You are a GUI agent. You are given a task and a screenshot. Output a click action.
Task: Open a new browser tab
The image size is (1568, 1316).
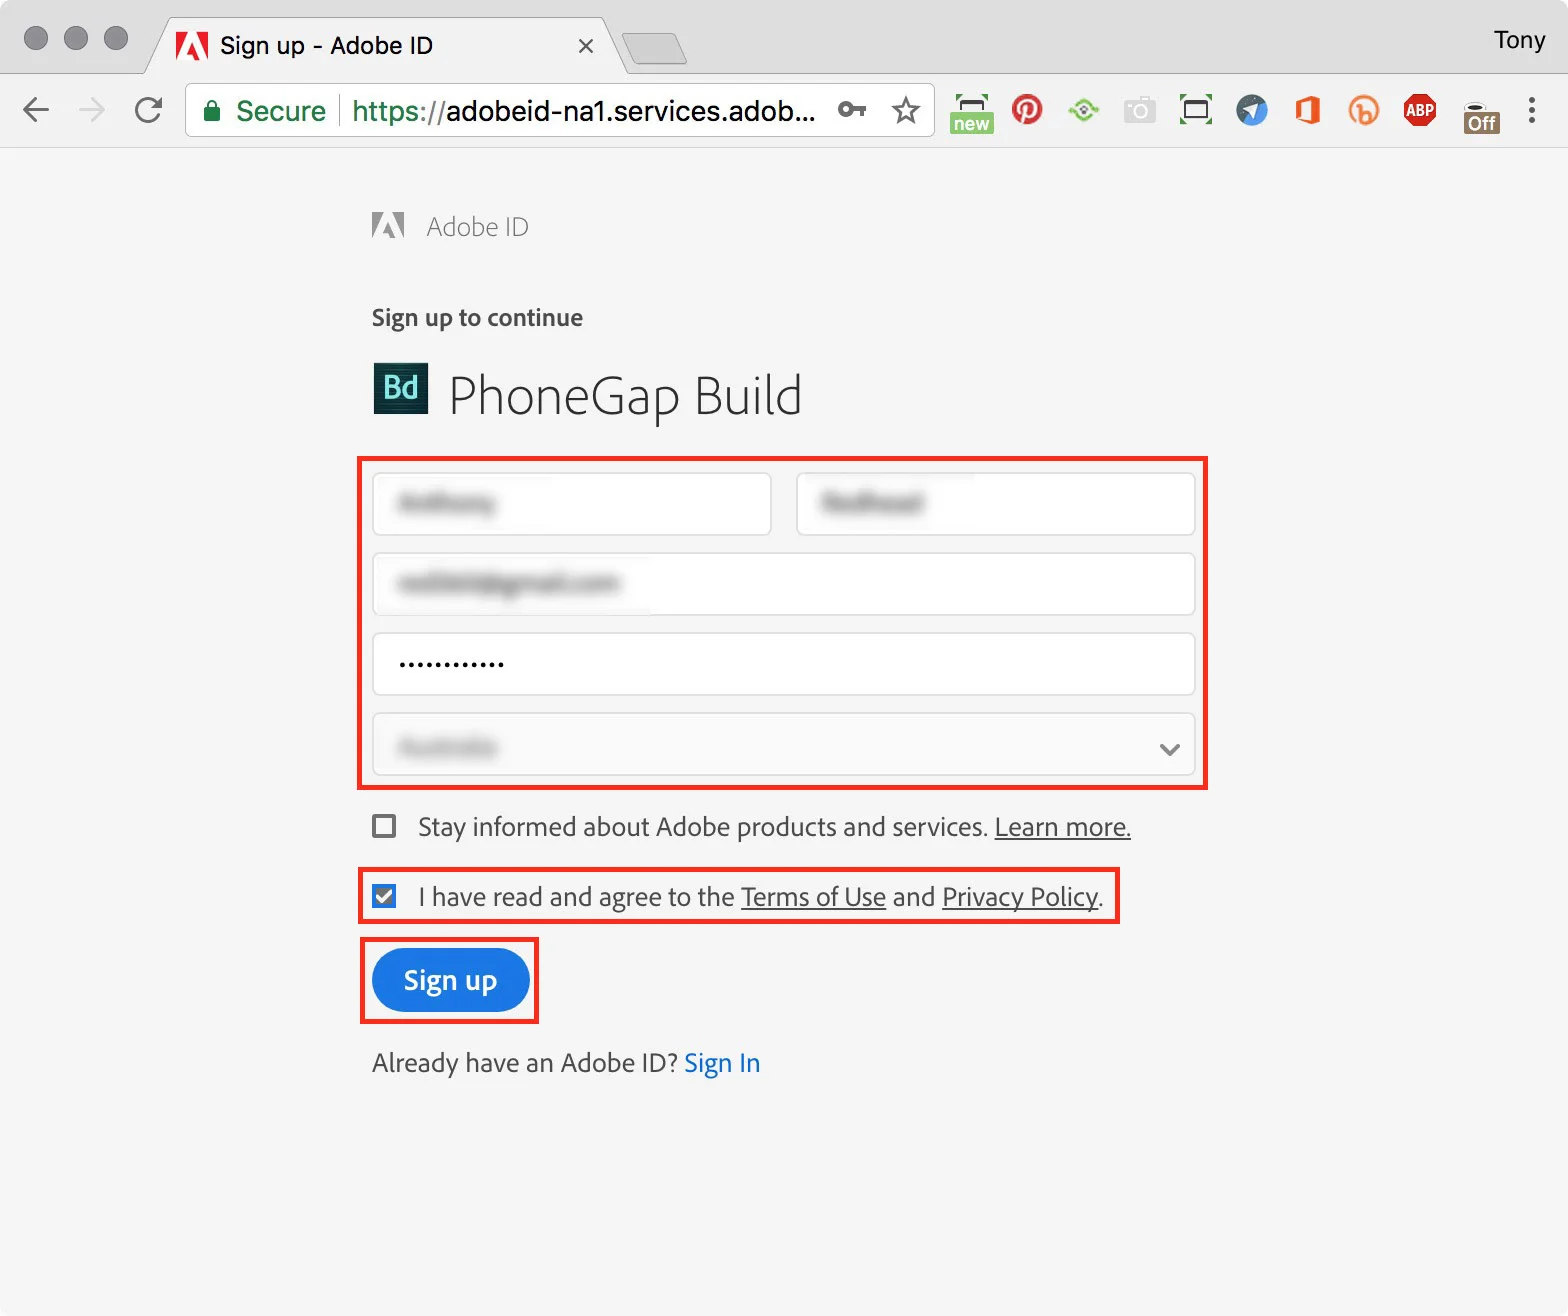pyautogui.click(x=654, y=48)
